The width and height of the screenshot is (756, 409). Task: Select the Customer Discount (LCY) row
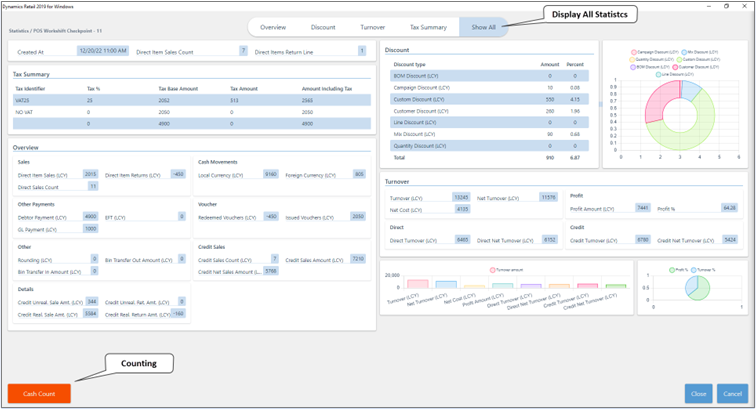click(x=489, y=111)
